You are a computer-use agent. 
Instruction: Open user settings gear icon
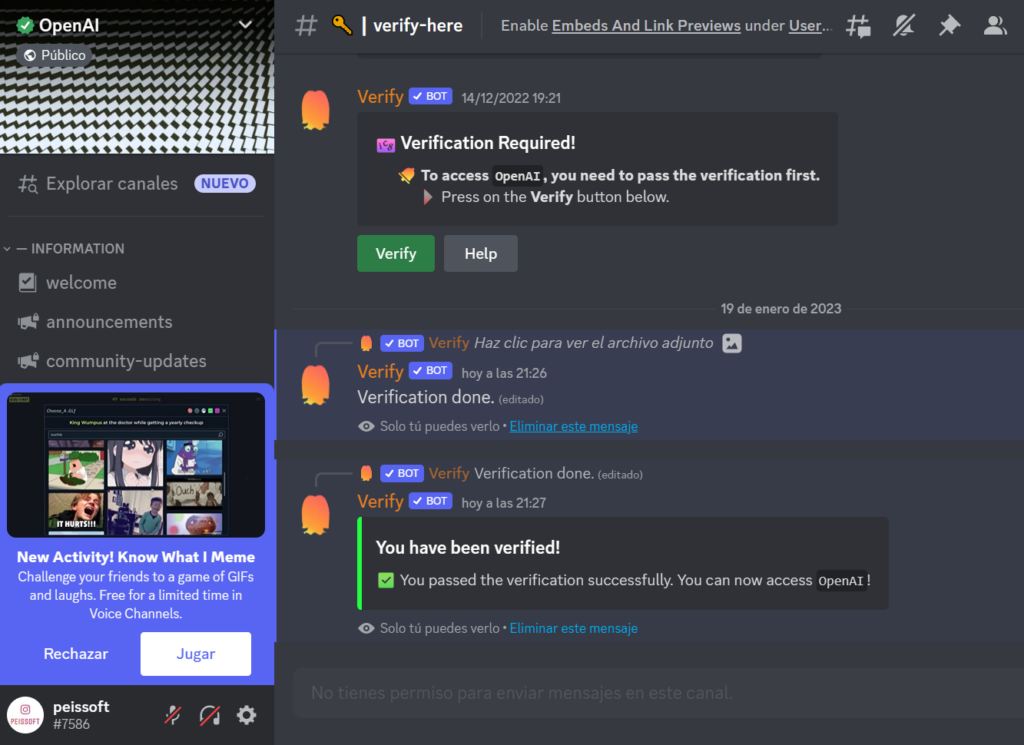pyautogui.click(x=246, y=715)
